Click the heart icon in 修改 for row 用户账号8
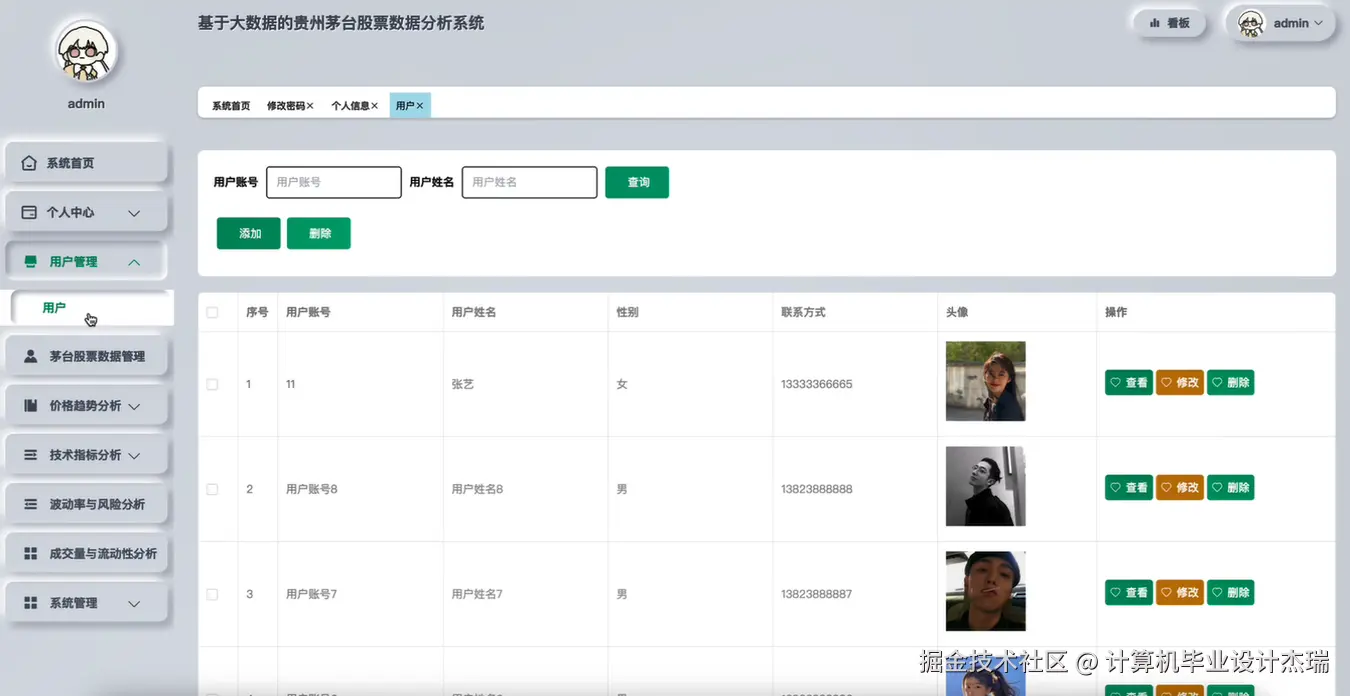1350x696 pixels. pyautogui.click(x=1166, y=487)
